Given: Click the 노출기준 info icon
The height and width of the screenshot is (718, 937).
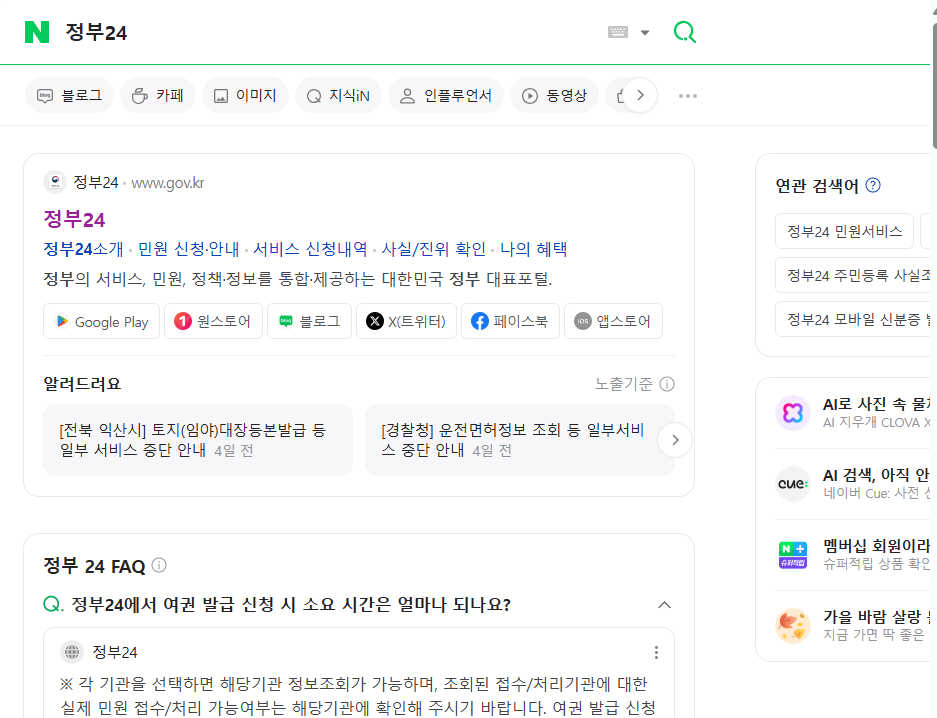Looking at the screenshot, I should pyautogui.click(x=666, y=383).
